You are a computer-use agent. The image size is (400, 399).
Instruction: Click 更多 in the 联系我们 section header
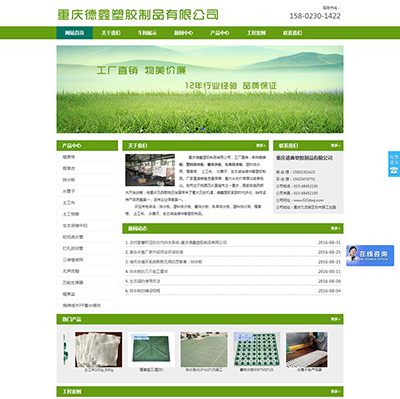point(335,146)
